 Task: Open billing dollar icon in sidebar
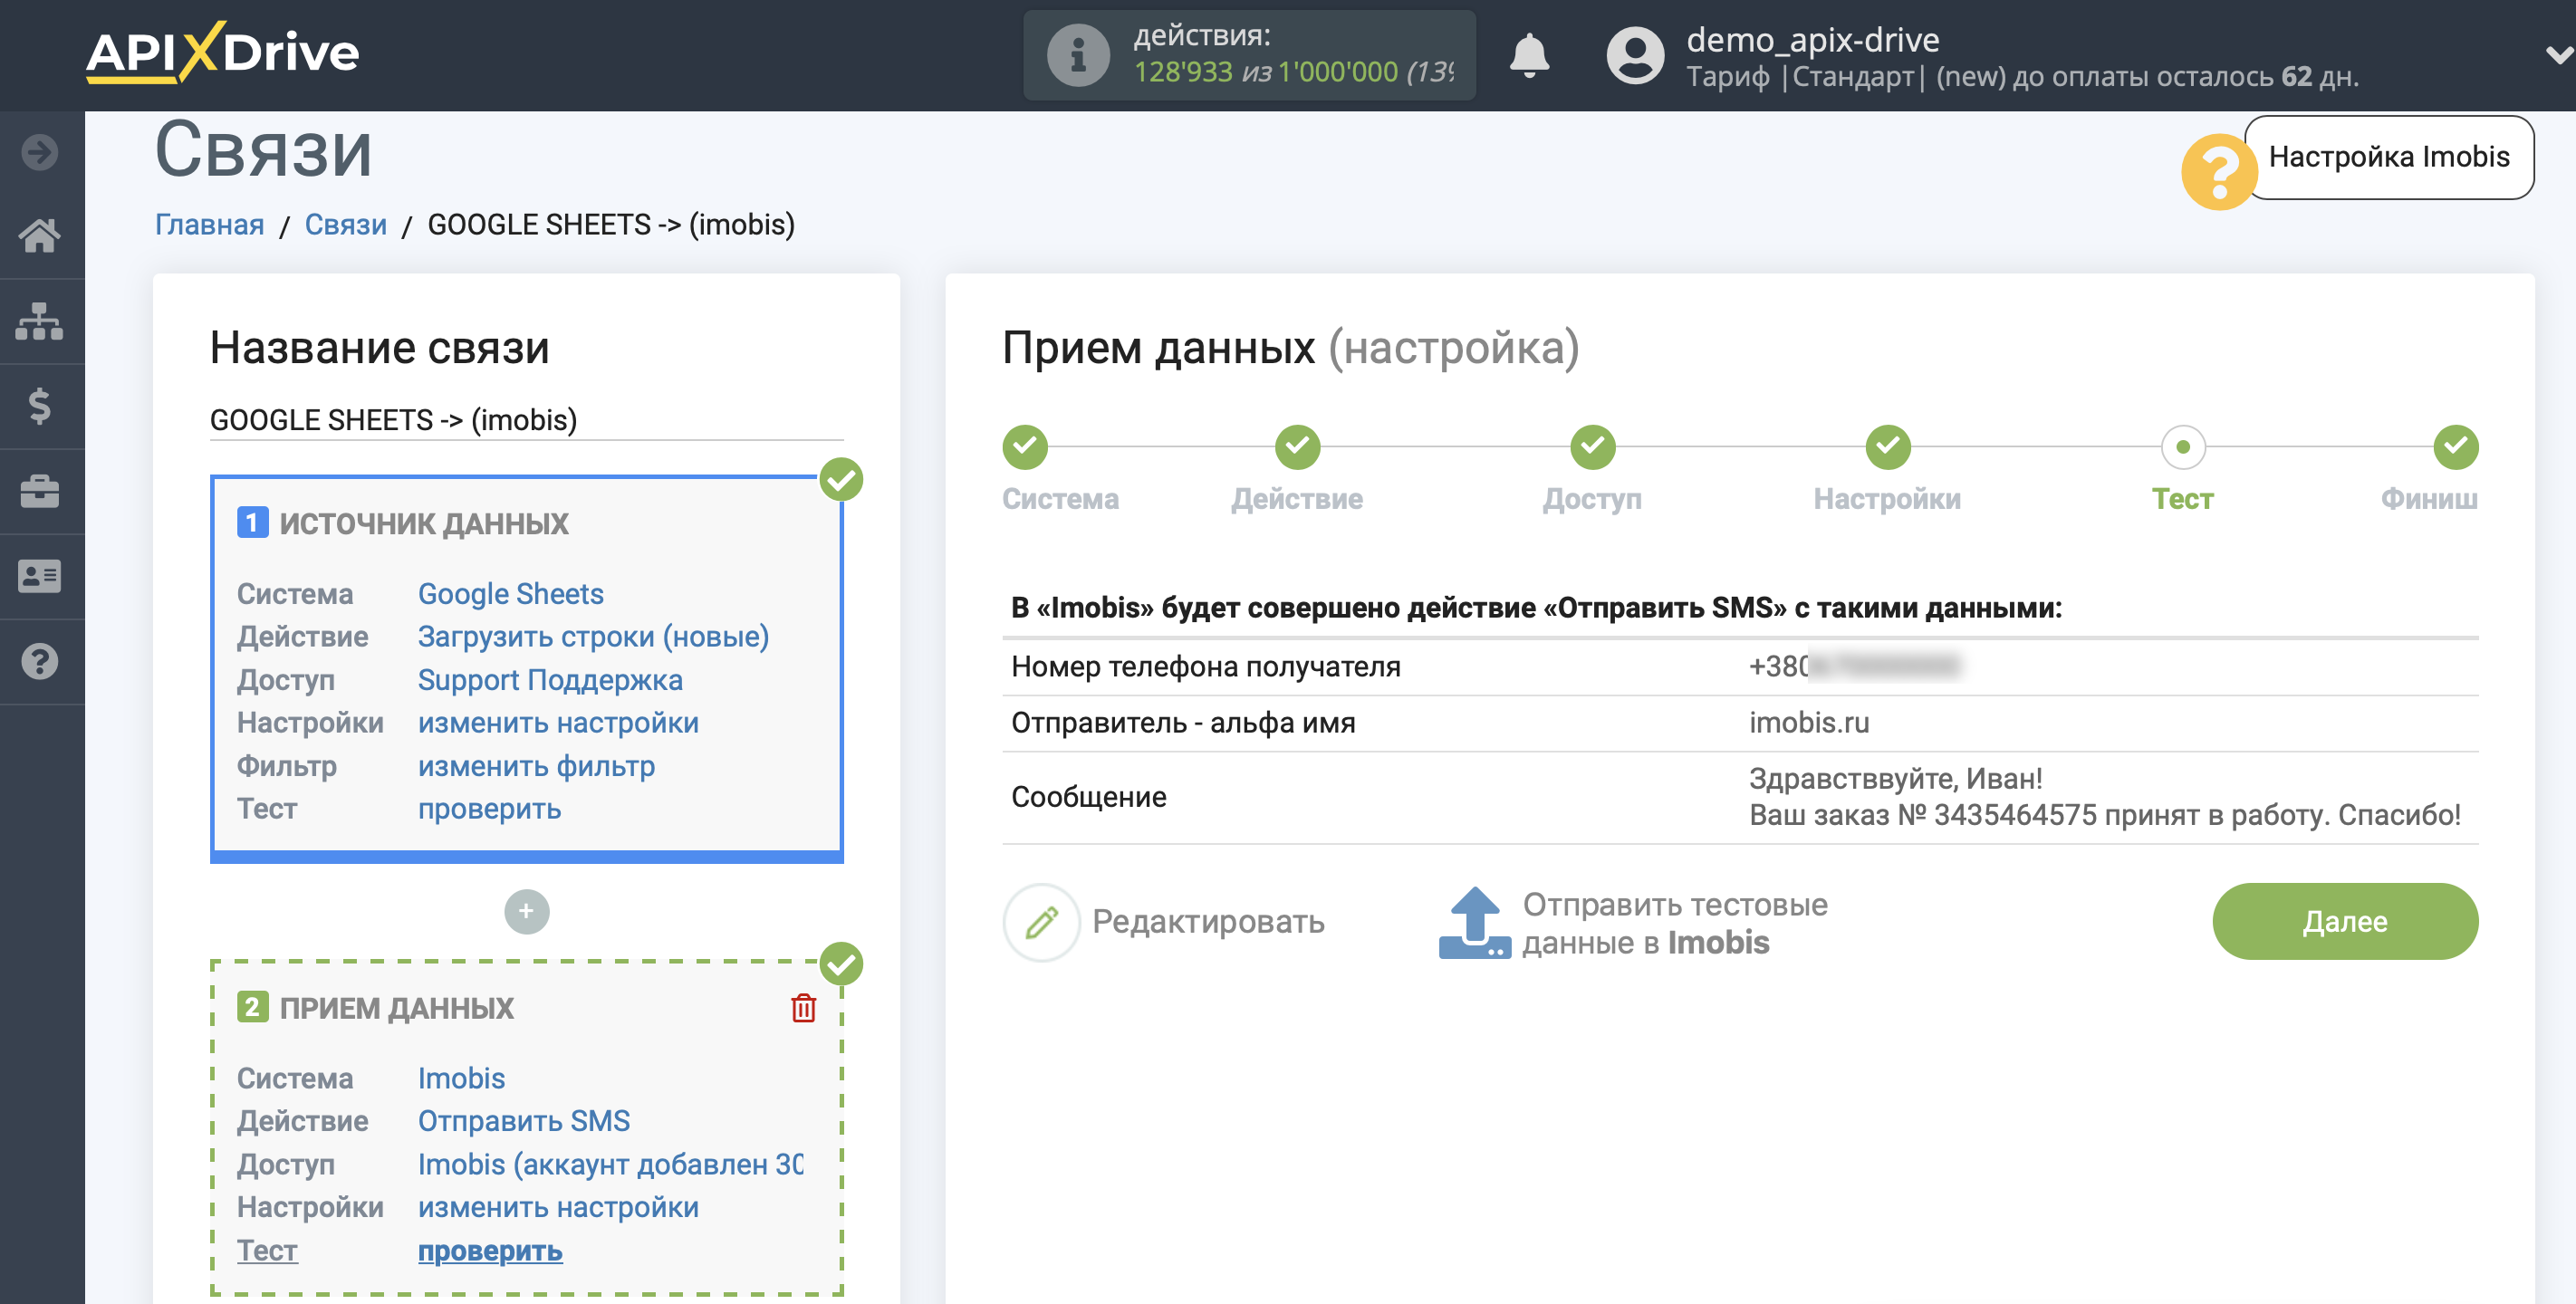click(40, 406)
